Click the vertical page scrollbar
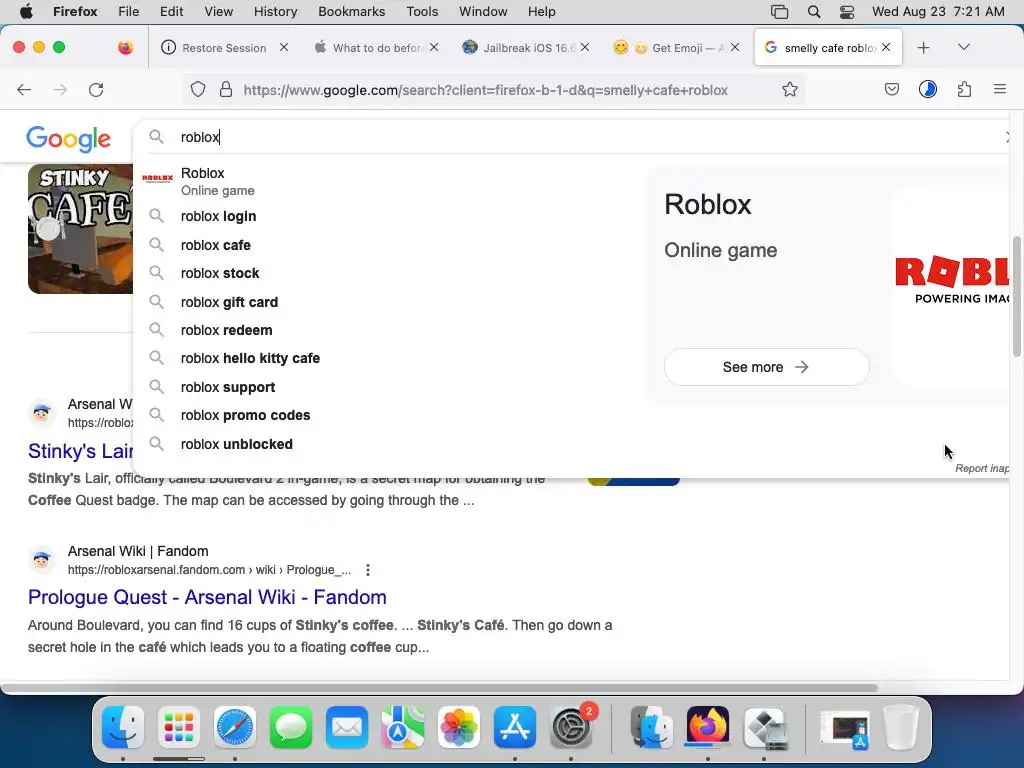The image size is (1024, 768). (1016, 296)
